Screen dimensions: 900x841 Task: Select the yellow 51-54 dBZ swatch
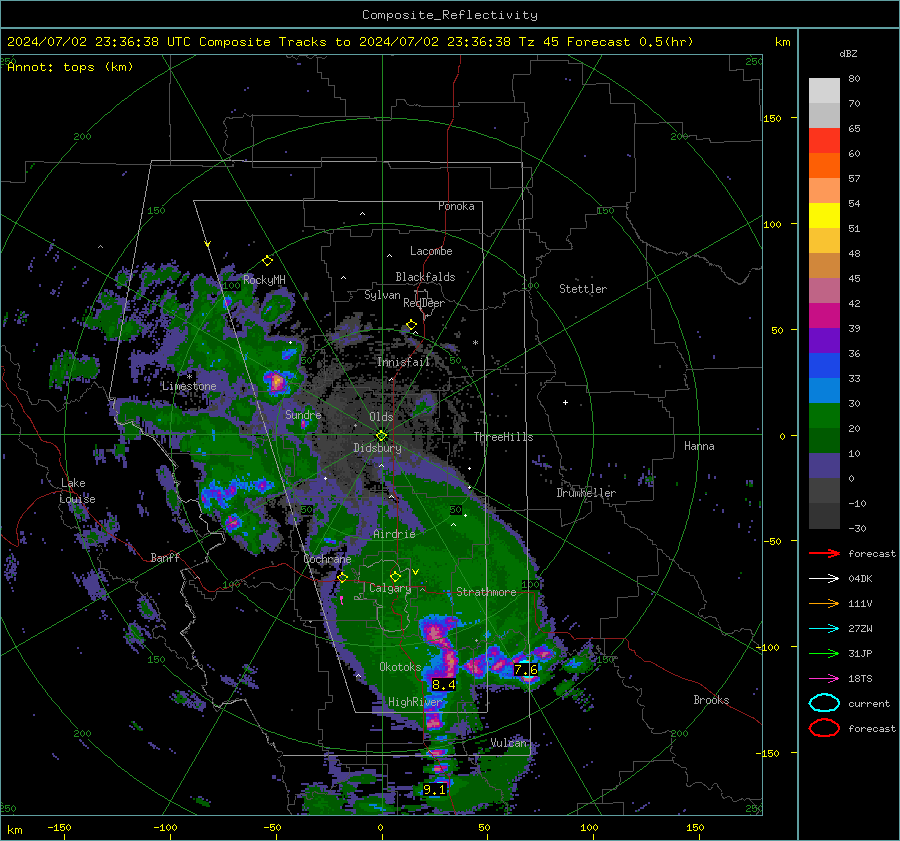click(x=824, y=216)
